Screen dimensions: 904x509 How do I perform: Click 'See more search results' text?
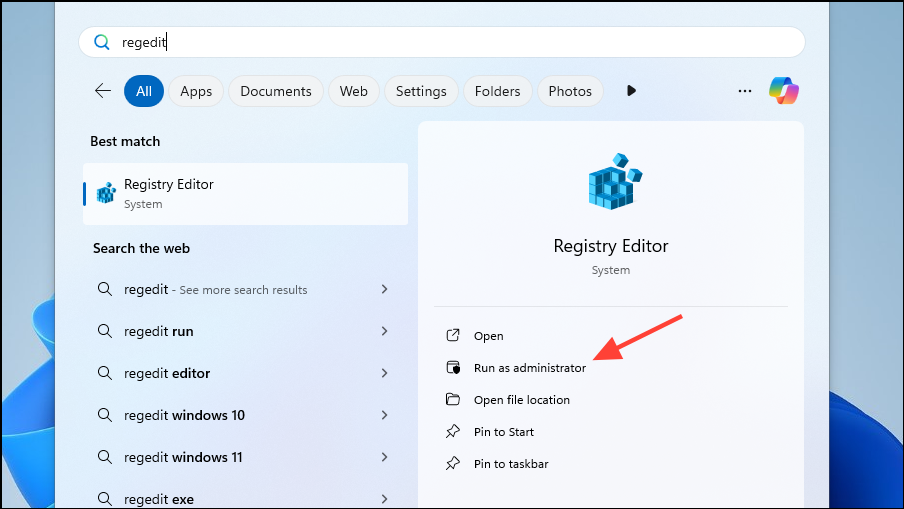pos(243,290)
